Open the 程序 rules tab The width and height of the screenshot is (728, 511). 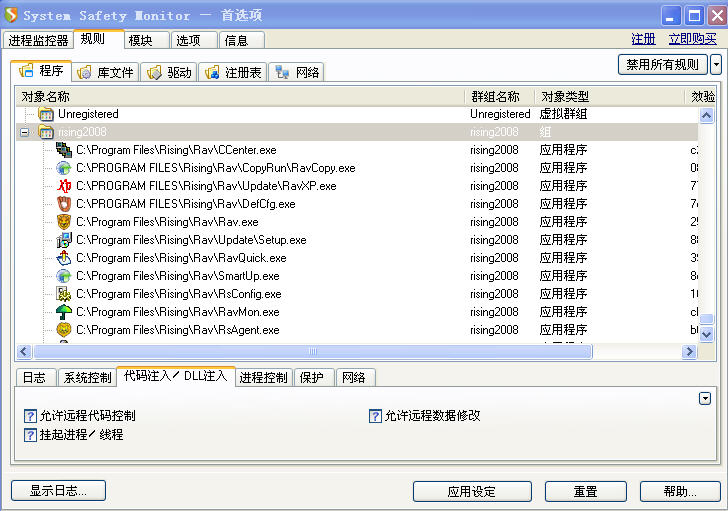click(41, 71)
